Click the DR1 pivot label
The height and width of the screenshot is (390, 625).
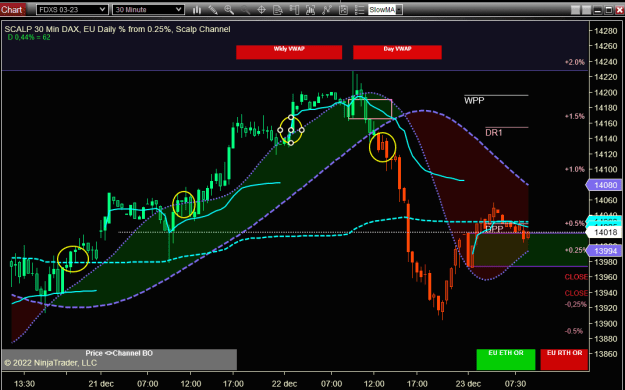(x=493, y=133)
